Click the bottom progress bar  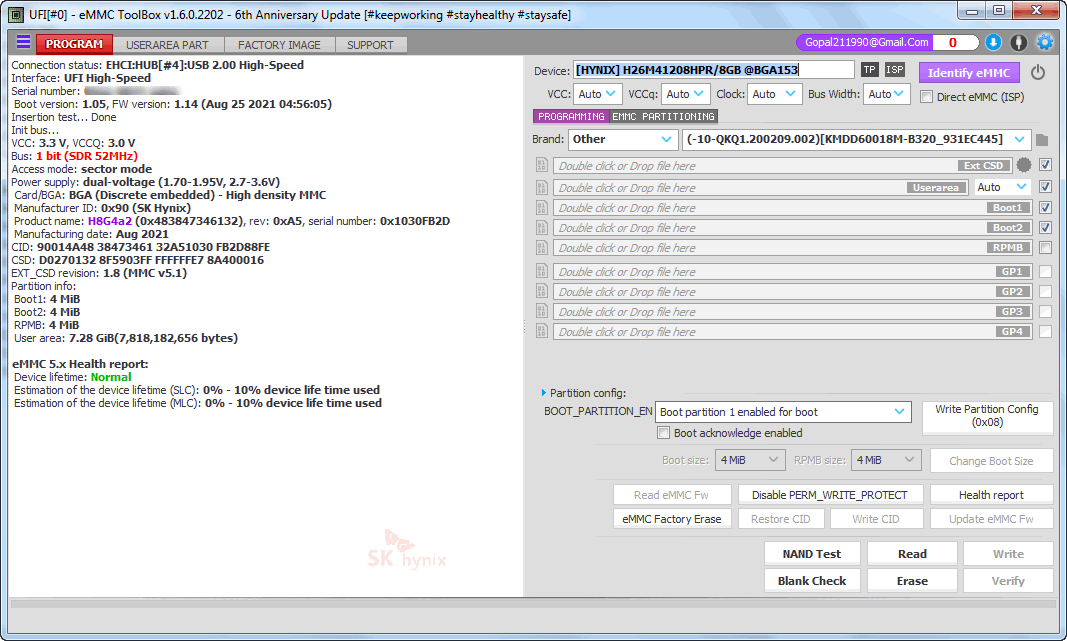(532, 604)
